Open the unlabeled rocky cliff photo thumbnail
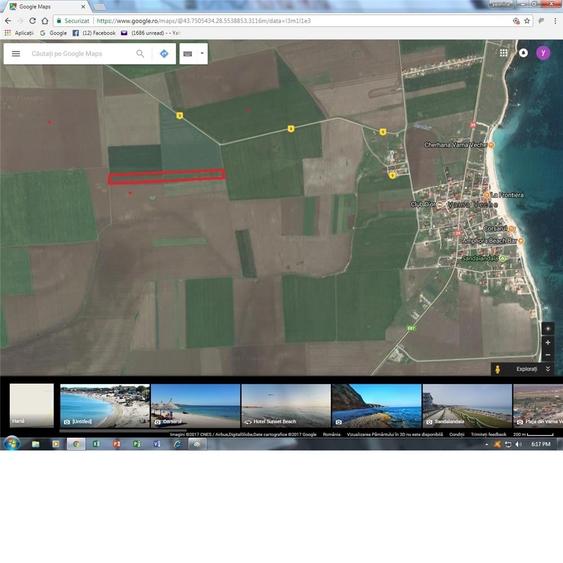 click(377, 406)
